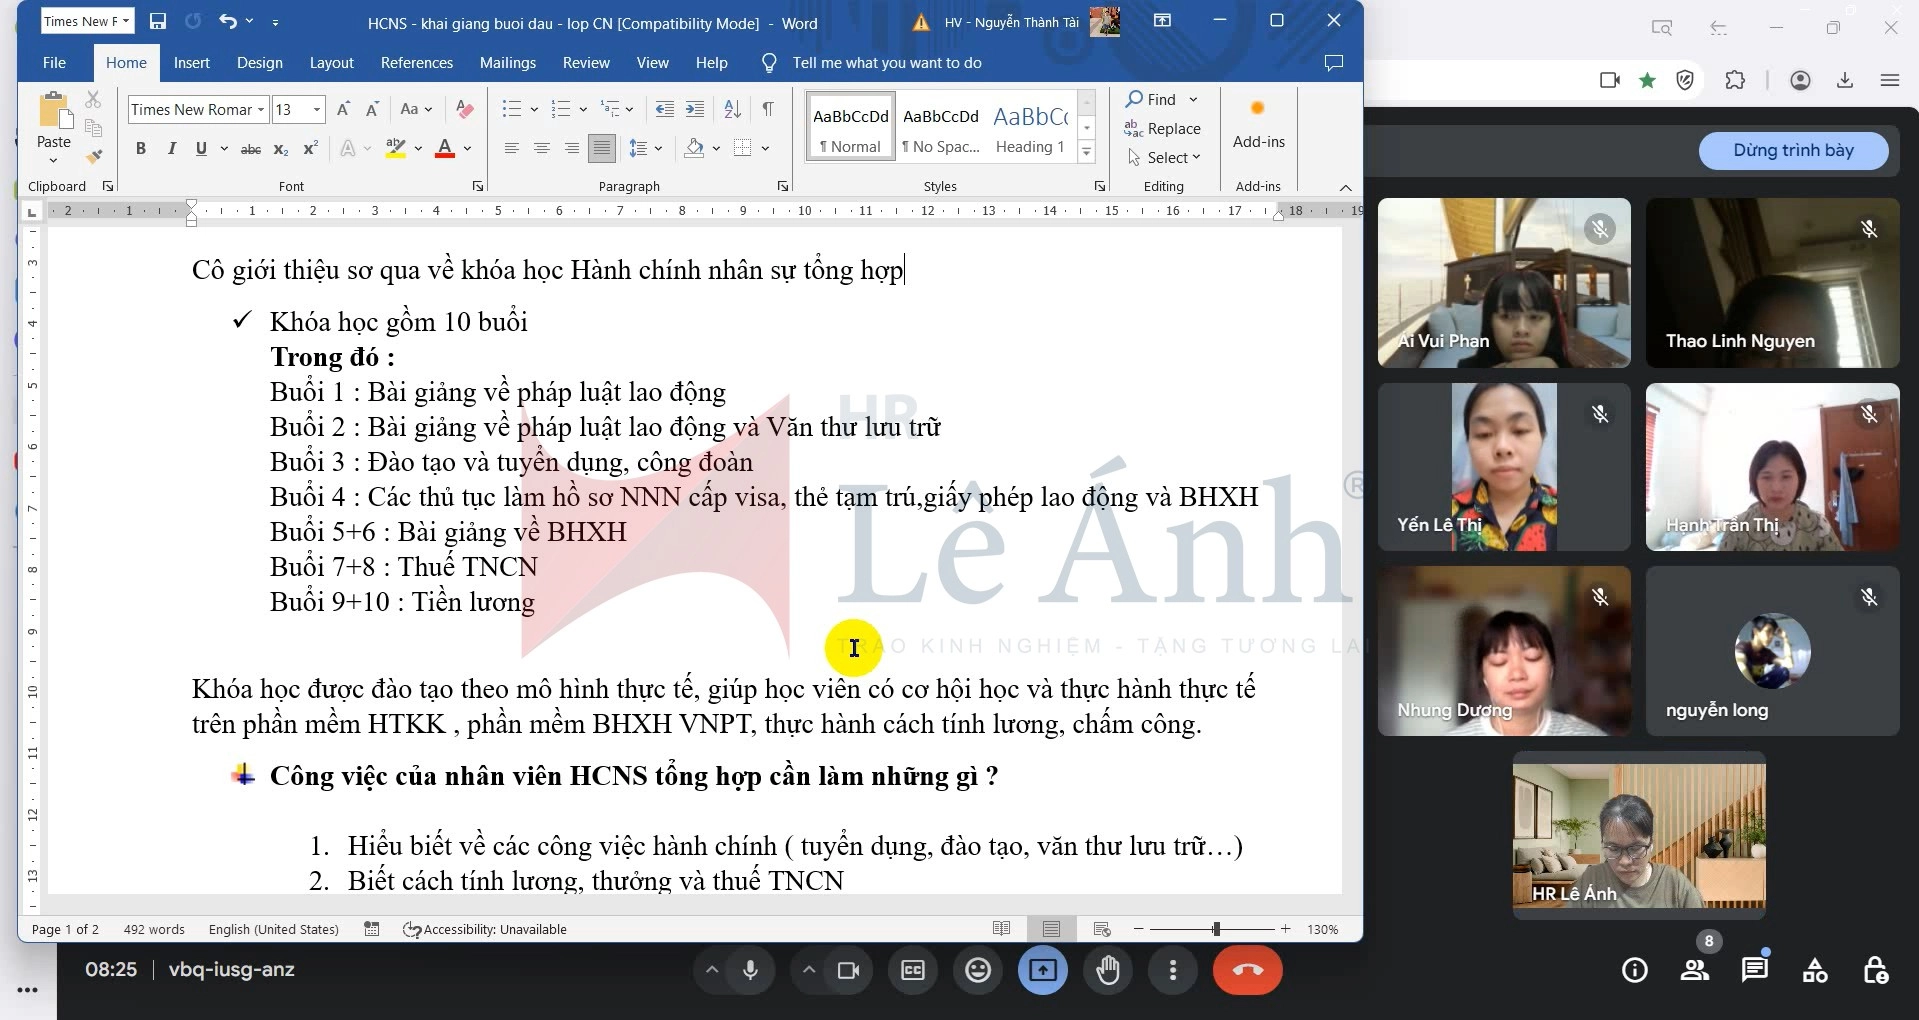Show paragraph marks with pilcrow icon
The width and height of the screenshot is (1919, 1020).
(768, 109)
